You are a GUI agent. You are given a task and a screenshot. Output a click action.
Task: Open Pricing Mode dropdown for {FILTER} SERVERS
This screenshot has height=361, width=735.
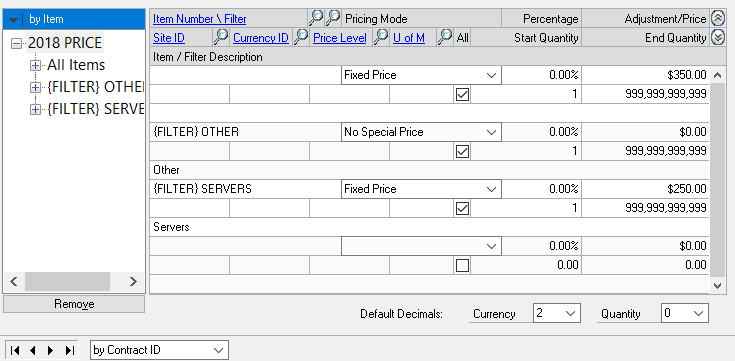coord(491,189)
